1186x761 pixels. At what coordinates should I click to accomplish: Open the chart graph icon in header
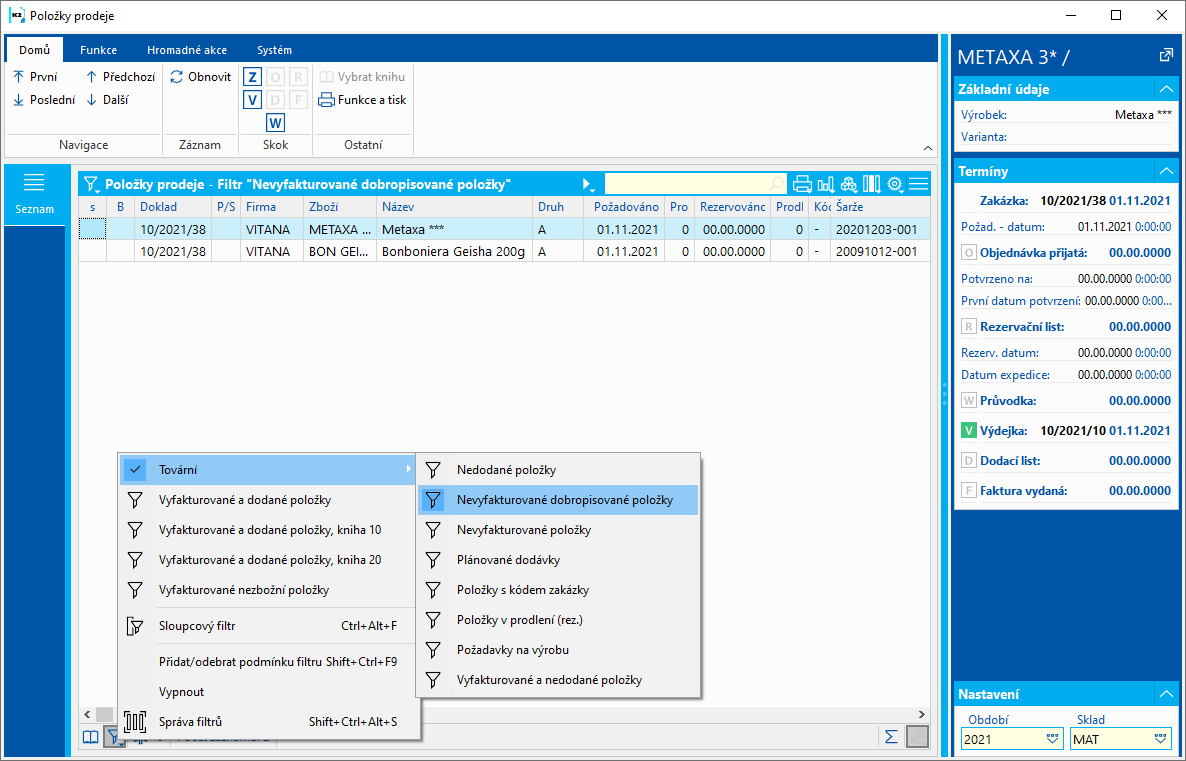point(826,184)
